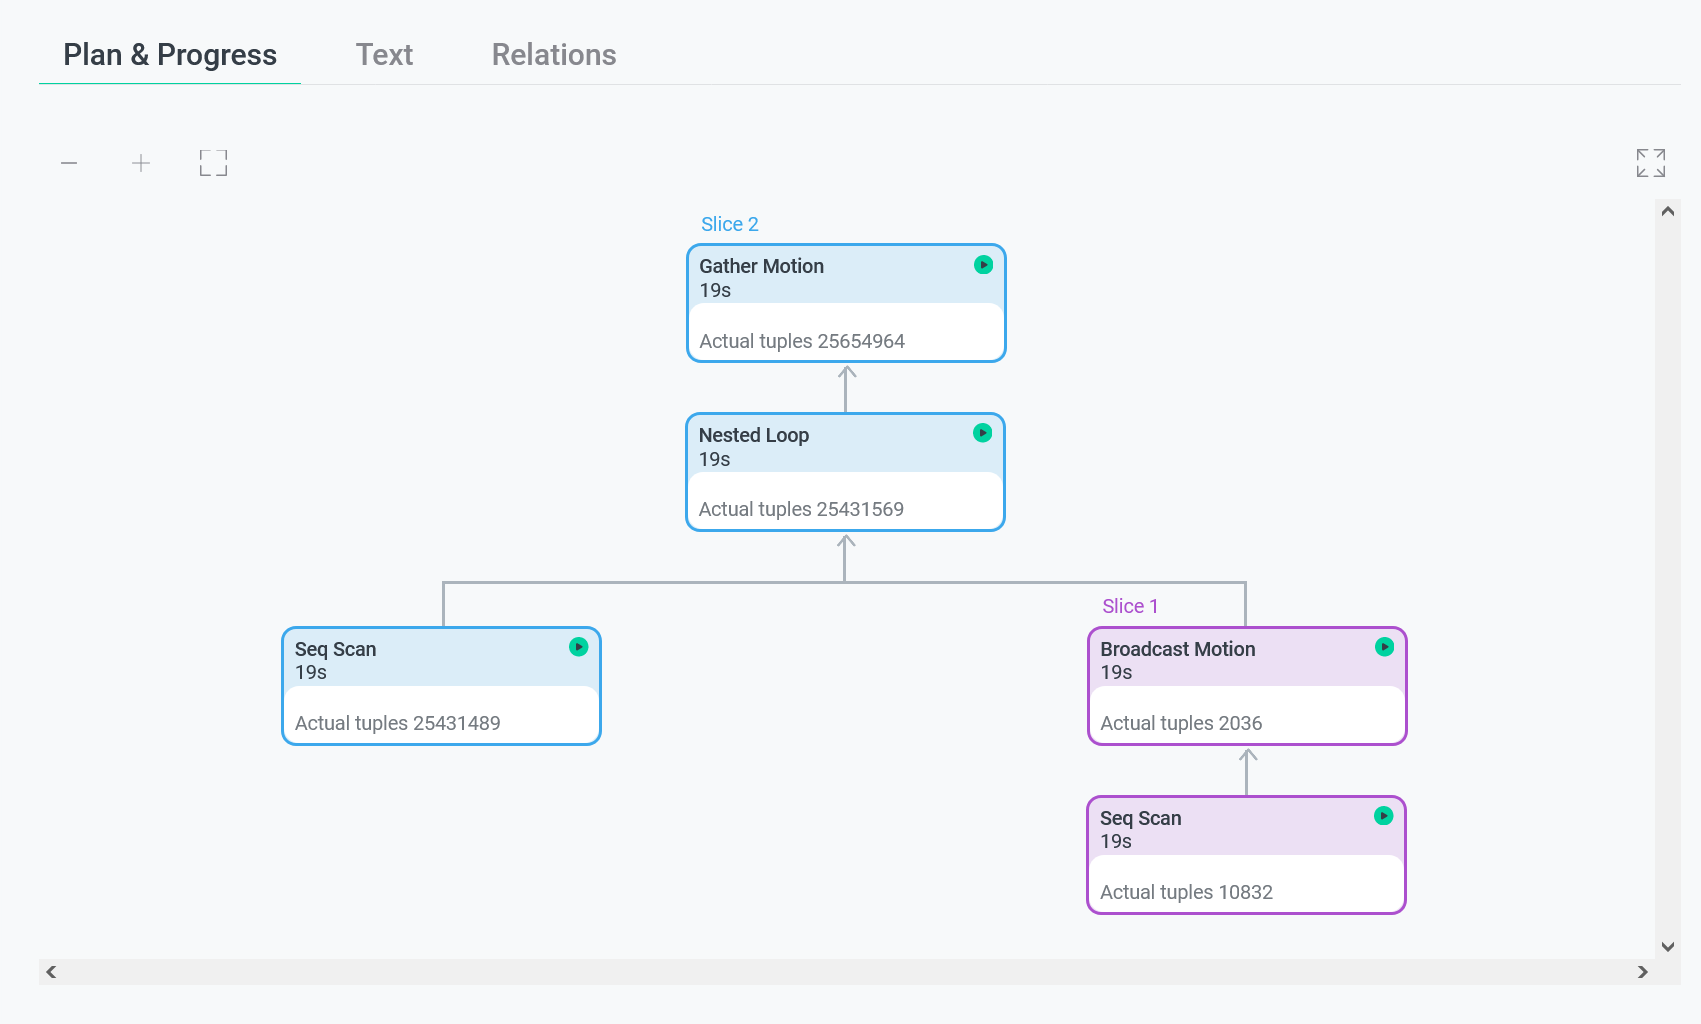
Task: Click the fit-to-view icon
Action: pos(213,163)
